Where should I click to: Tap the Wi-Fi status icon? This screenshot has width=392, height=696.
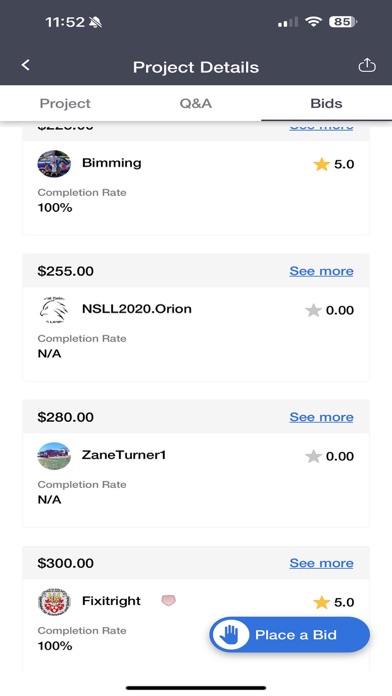313,22
